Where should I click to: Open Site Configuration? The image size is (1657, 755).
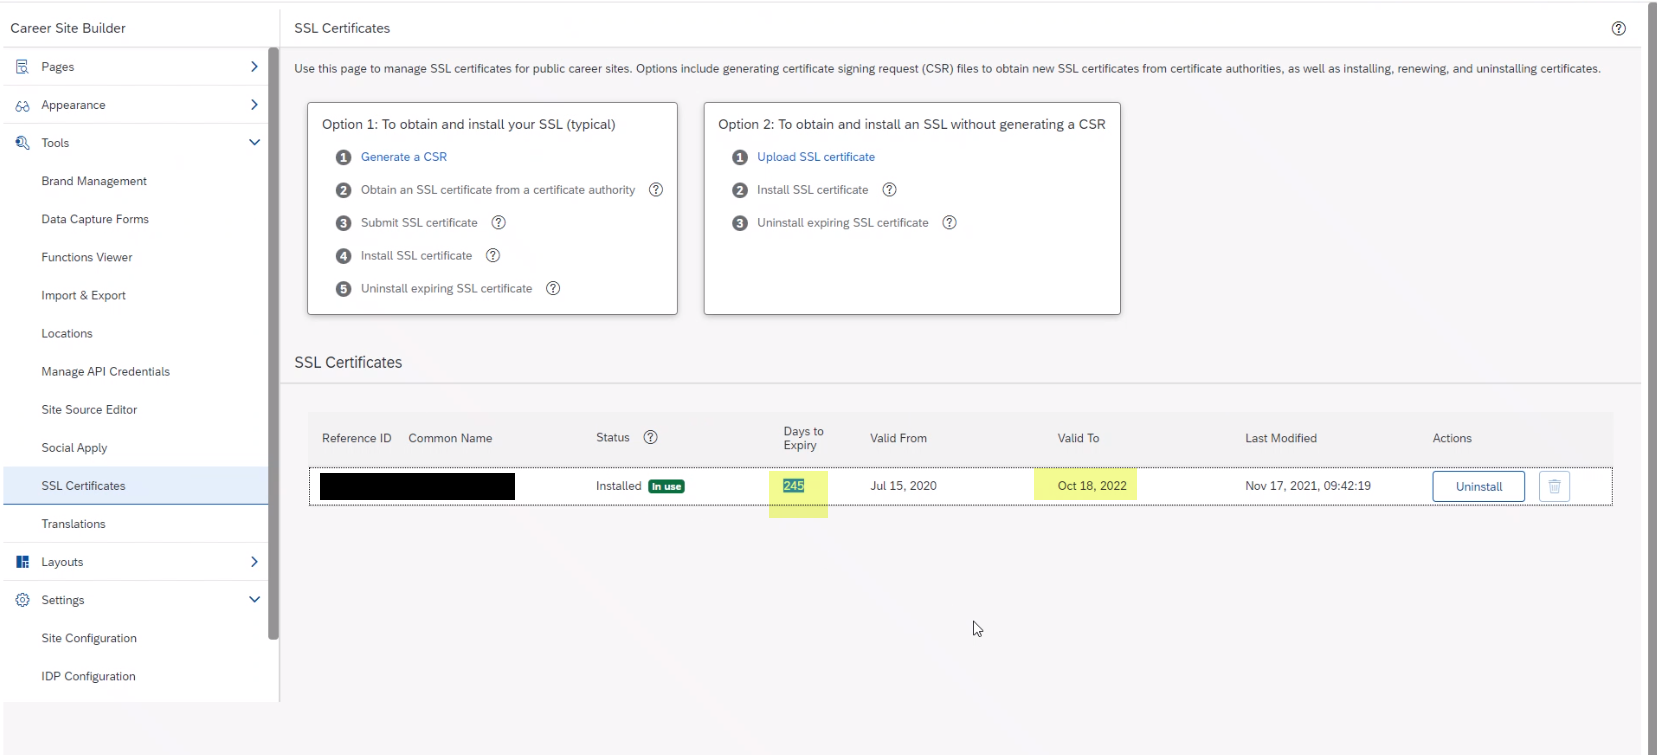[89, 638]
